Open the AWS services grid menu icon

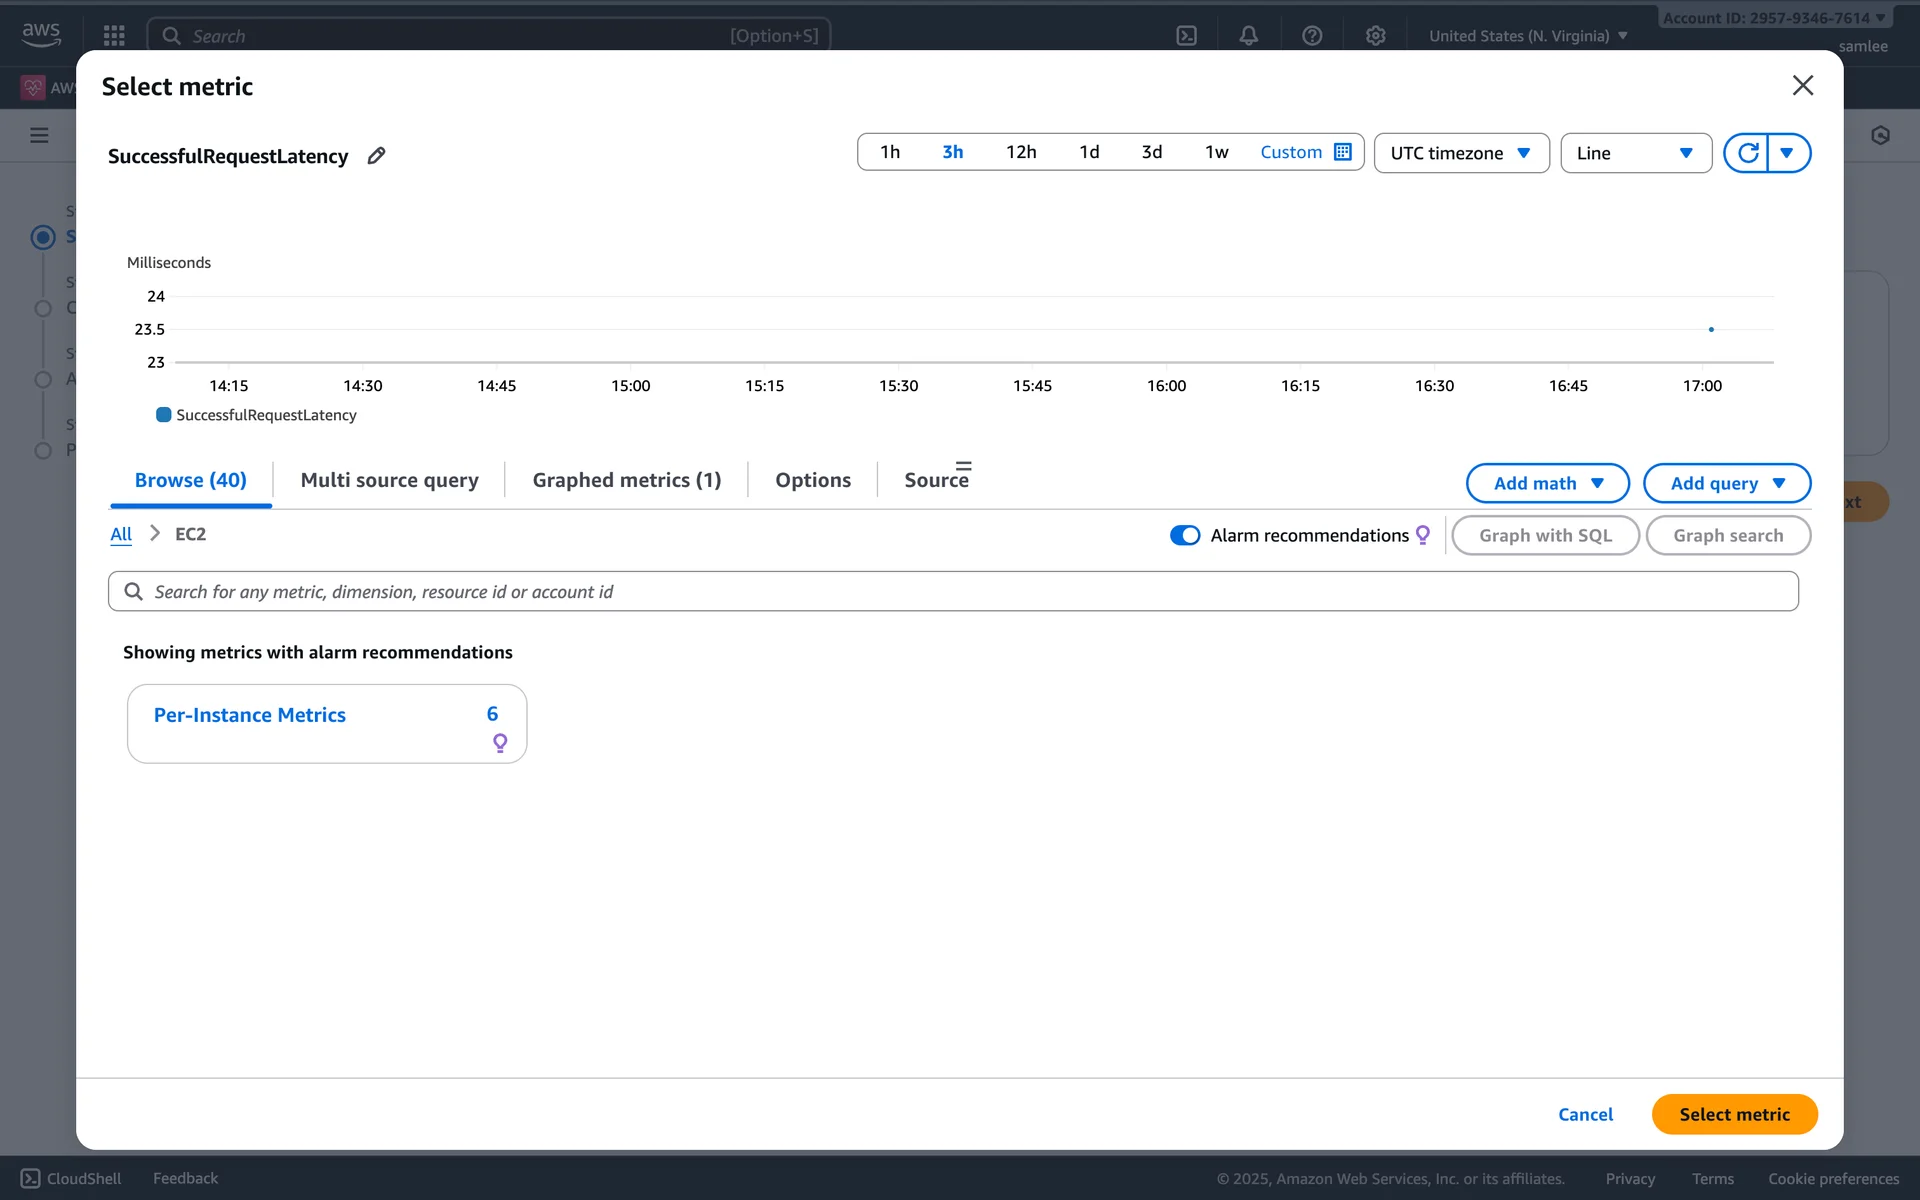[x=114, y=36]
